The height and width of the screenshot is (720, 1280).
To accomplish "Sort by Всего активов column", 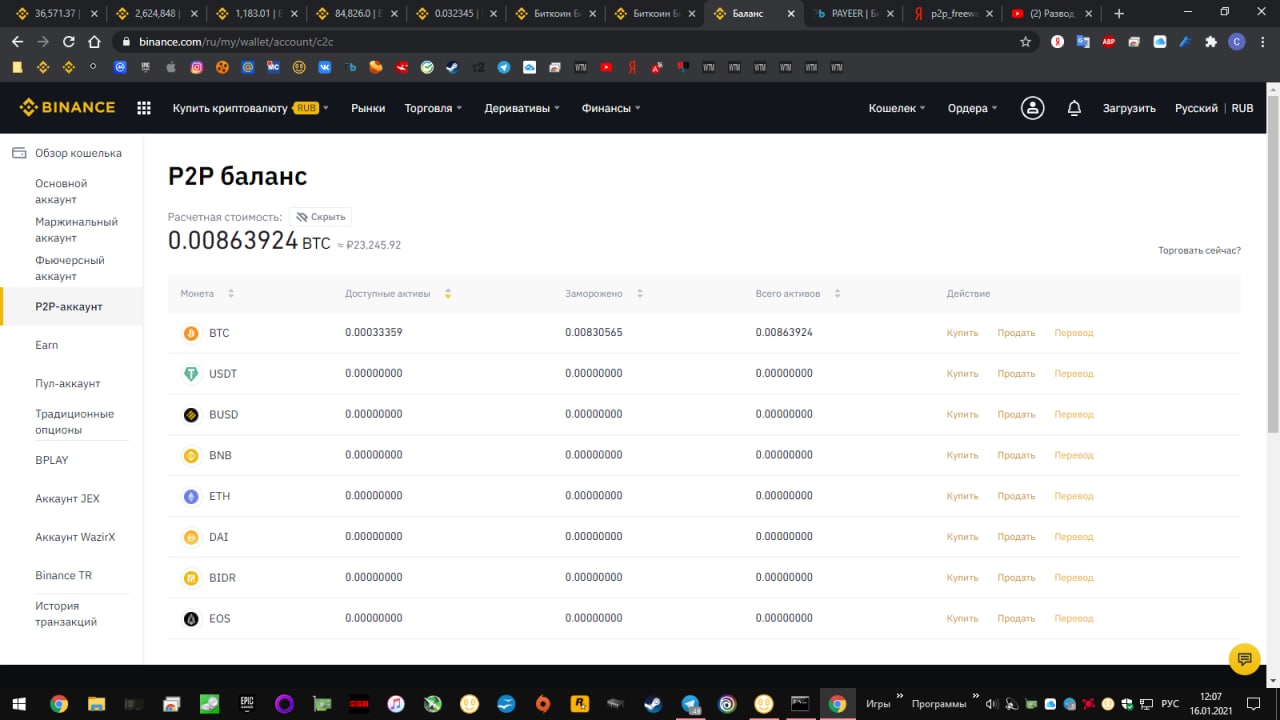I will click(798, 294).
